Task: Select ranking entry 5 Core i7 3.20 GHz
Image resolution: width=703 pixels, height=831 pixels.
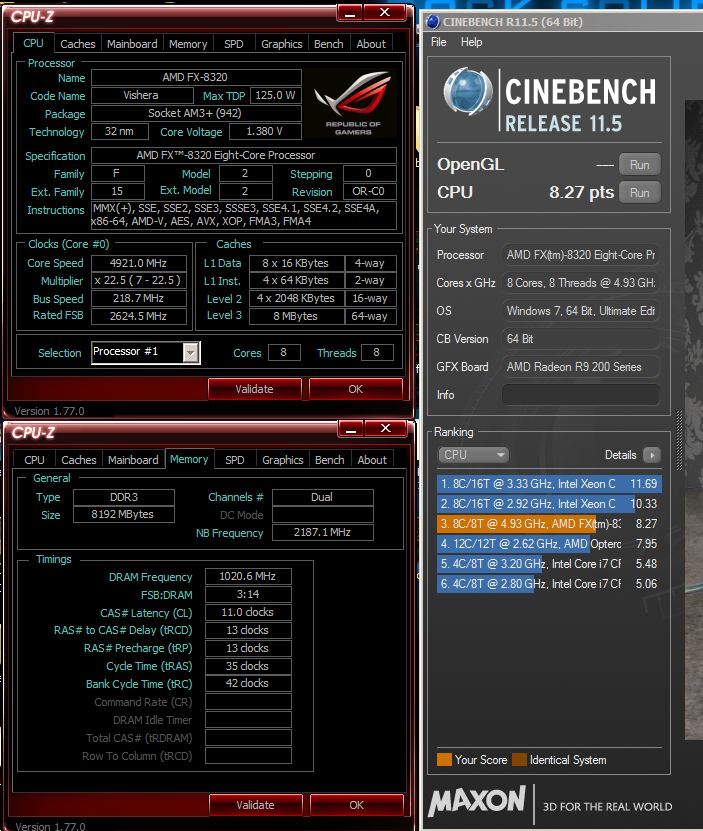Action: 549,564
